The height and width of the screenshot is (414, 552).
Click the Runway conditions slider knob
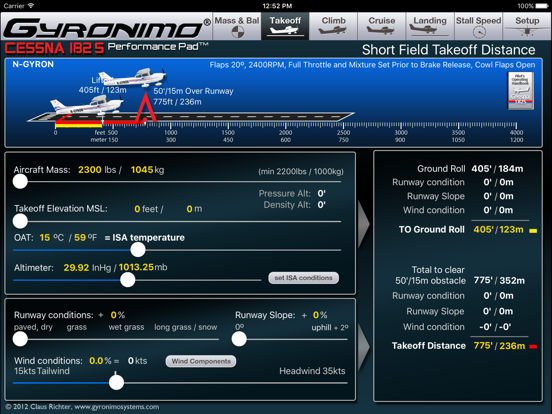pos(20,339)
